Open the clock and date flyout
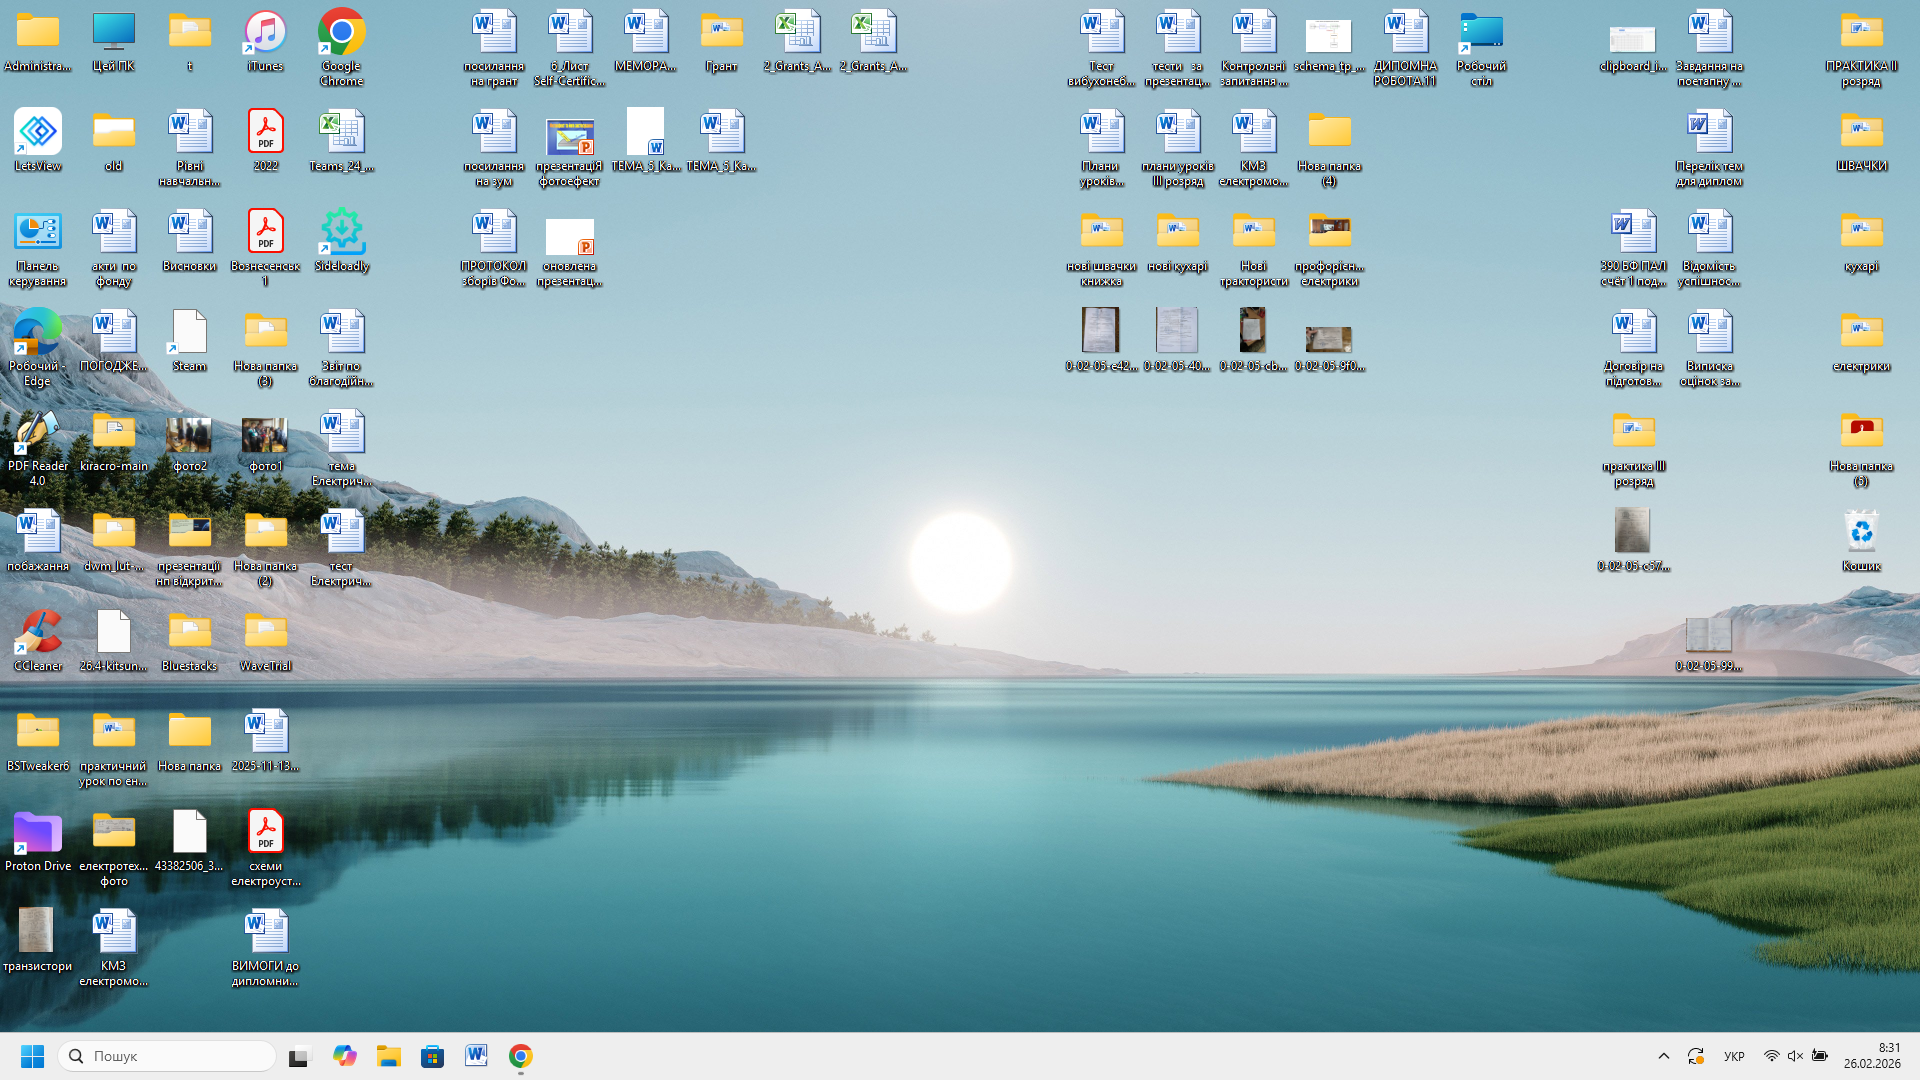 pos(1872,1056)
